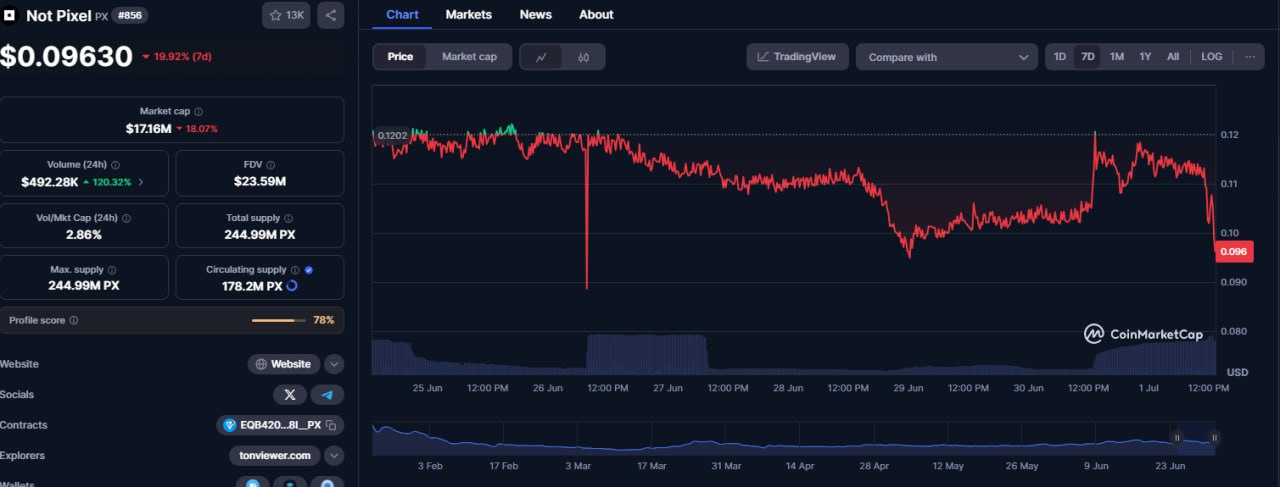1280x487 pixels.
Task: Set the chart range to 1M
Action: click(1117, 57)
